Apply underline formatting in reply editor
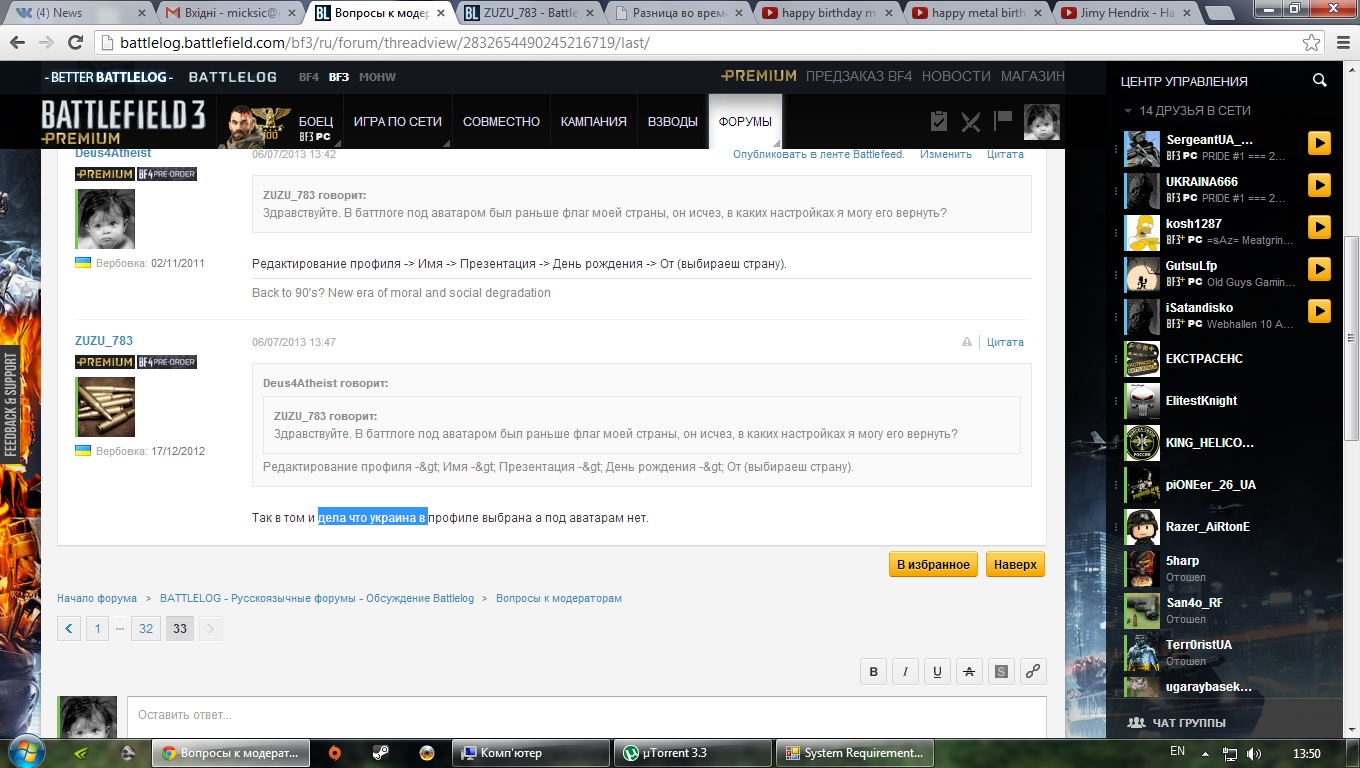The image size is (1360, 768). 937,672
